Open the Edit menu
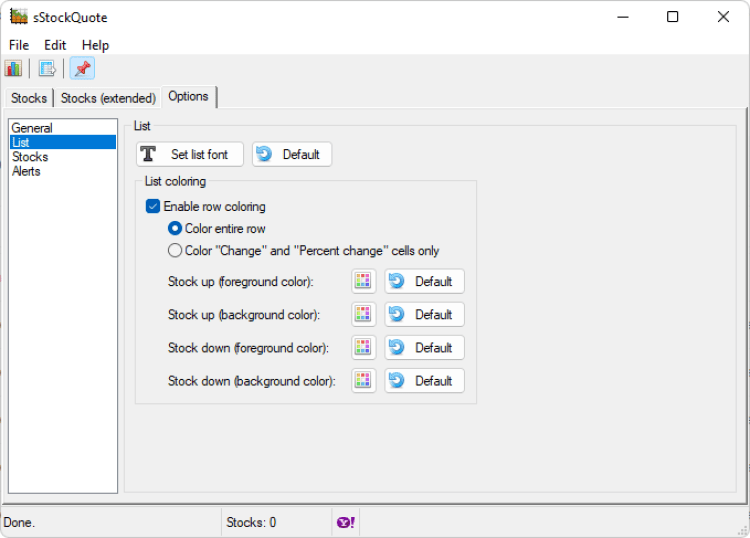Screen dimensions: 750x538 coord(55,45)
